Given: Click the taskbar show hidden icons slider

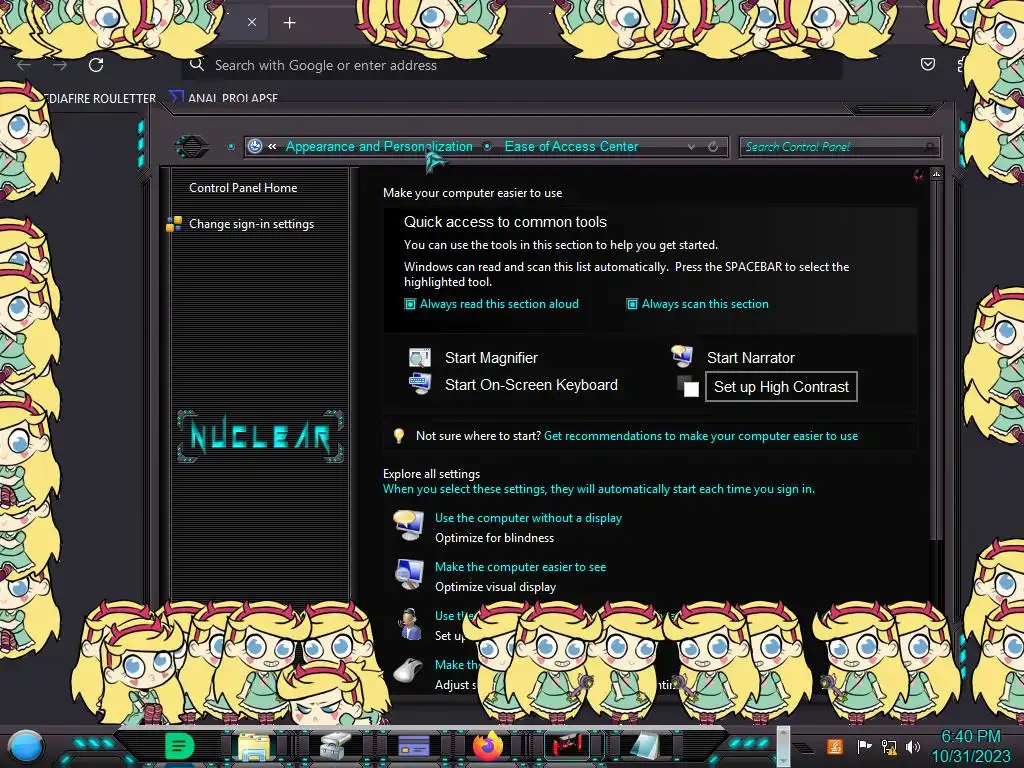Looking at the screenshot, I should pos(783,746).
